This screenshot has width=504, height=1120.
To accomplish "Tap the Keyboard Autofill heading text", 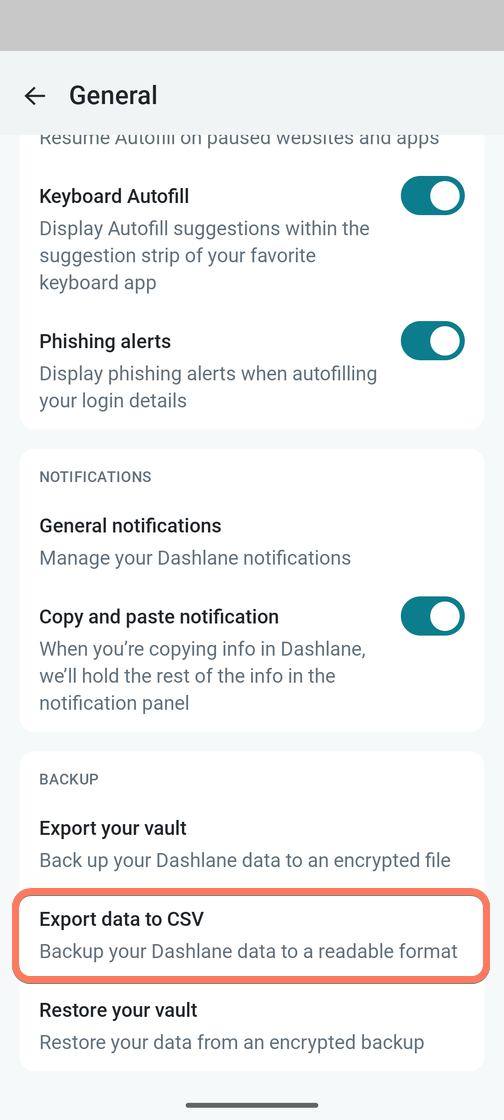I will click(114, 196).
